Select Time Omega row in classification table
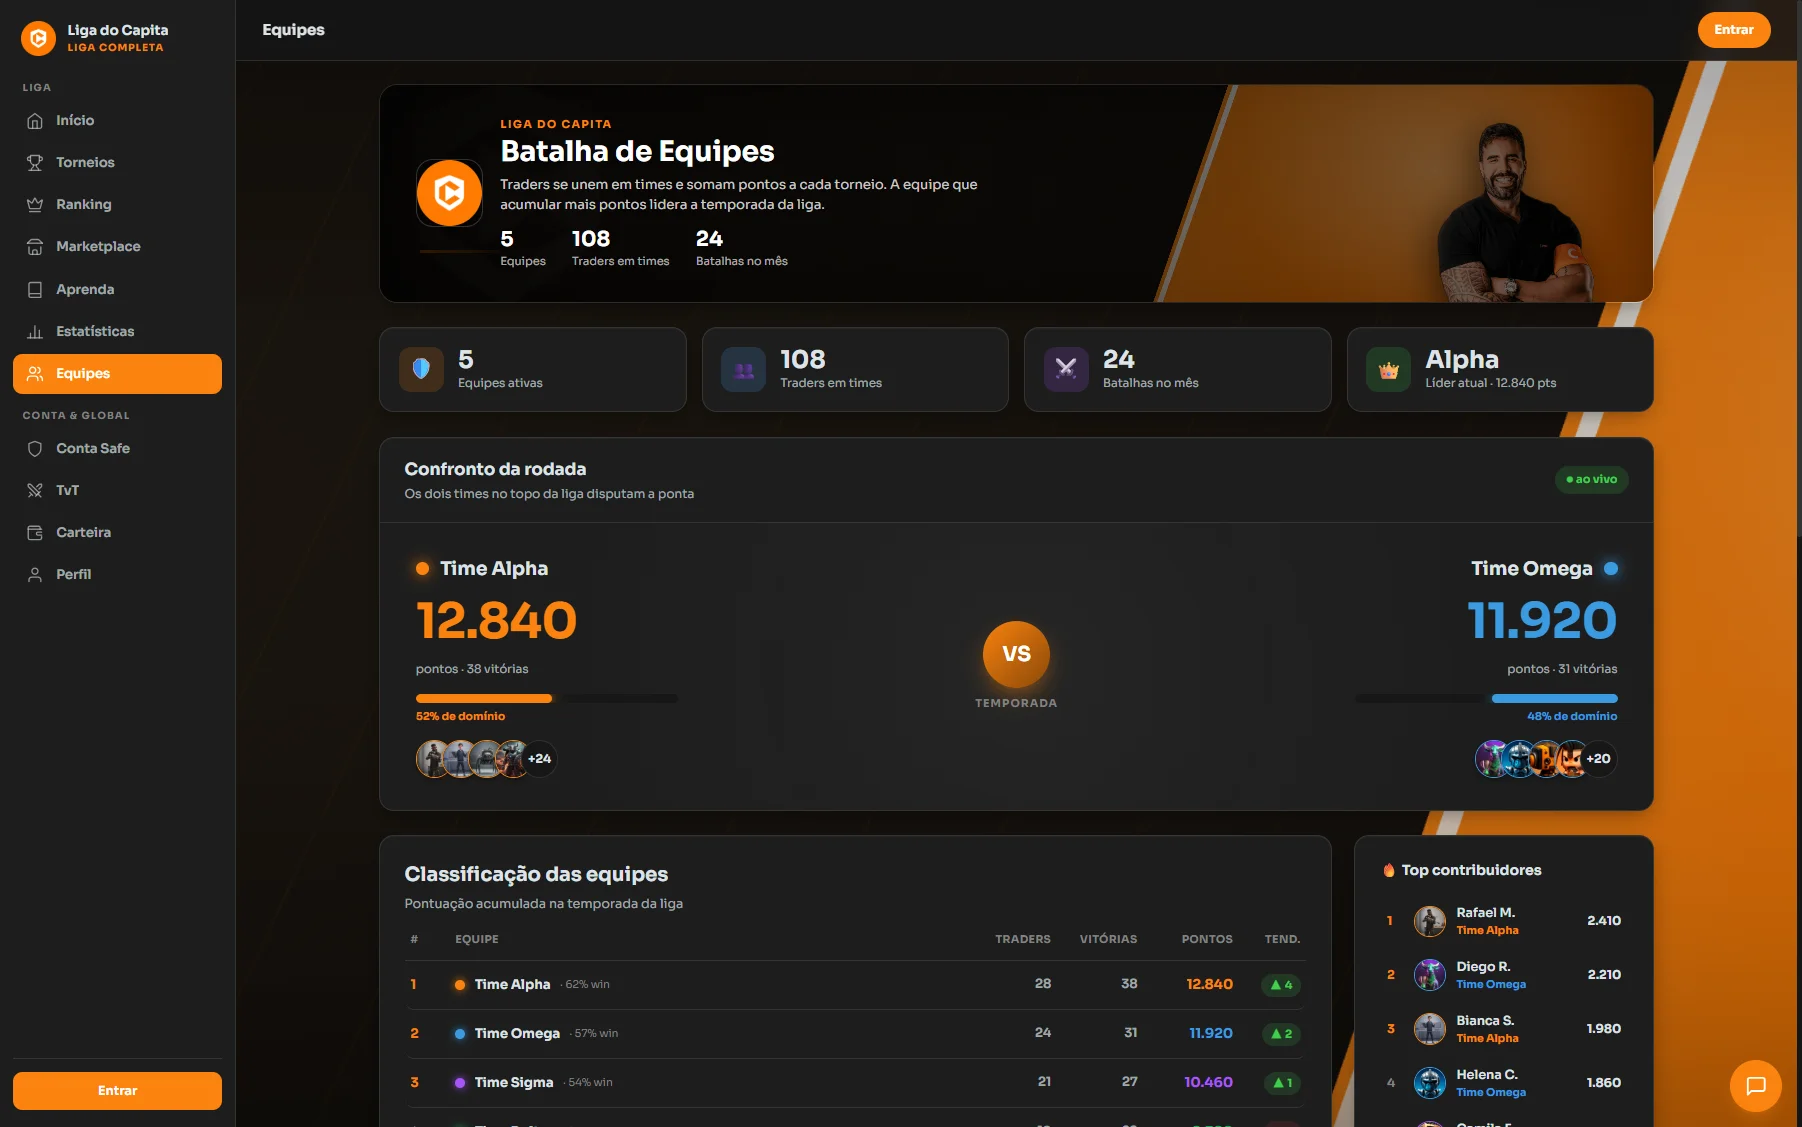The image size is (1802, 1127). tap(855, 1033)
